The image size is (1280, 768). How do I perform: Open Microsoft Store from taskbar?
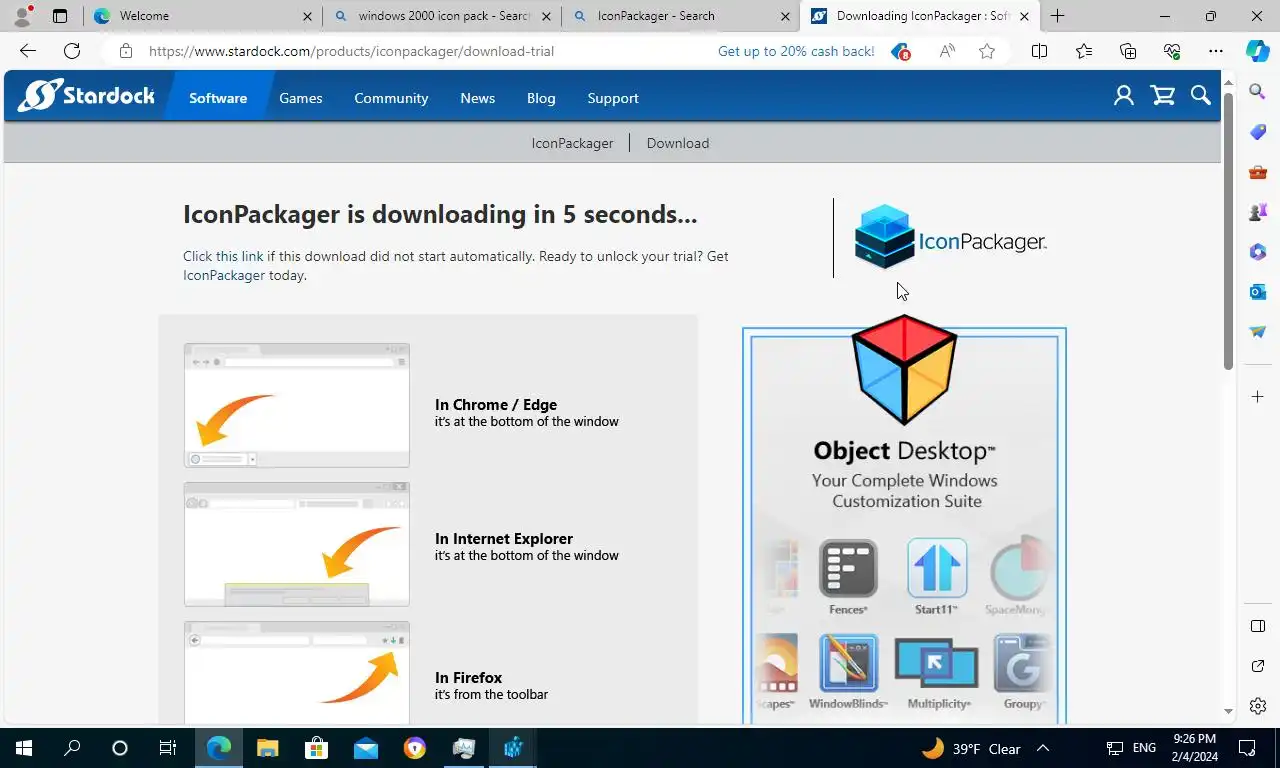316,748
